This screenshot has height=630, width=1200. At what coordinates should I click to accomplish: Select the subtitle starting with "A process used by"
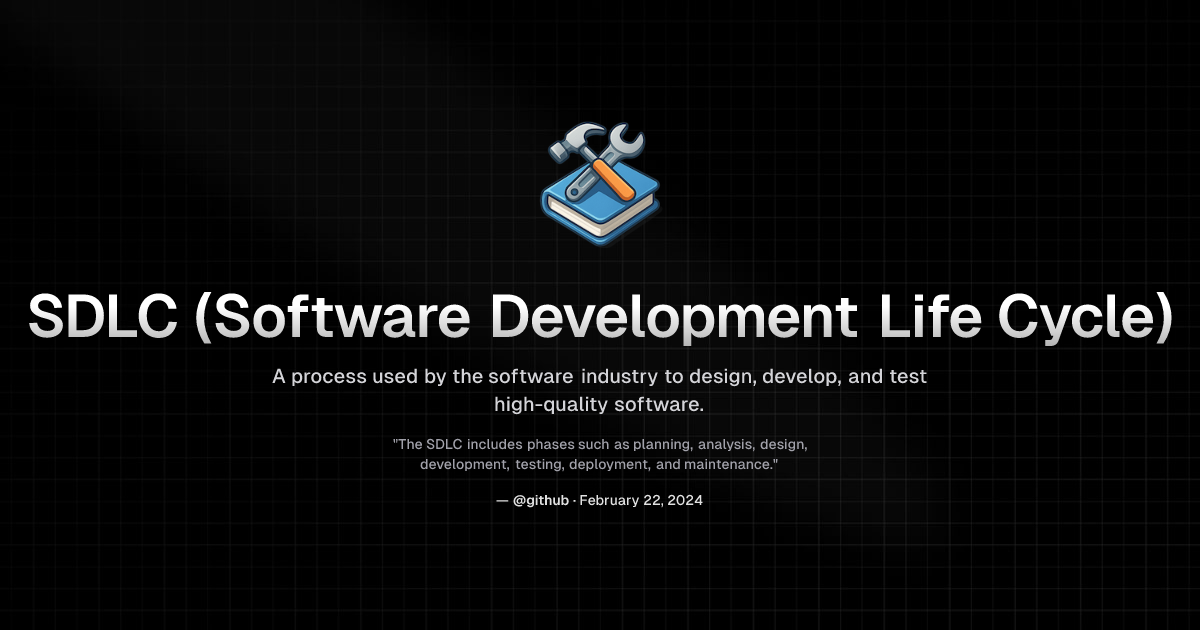[x=600, y=391]
